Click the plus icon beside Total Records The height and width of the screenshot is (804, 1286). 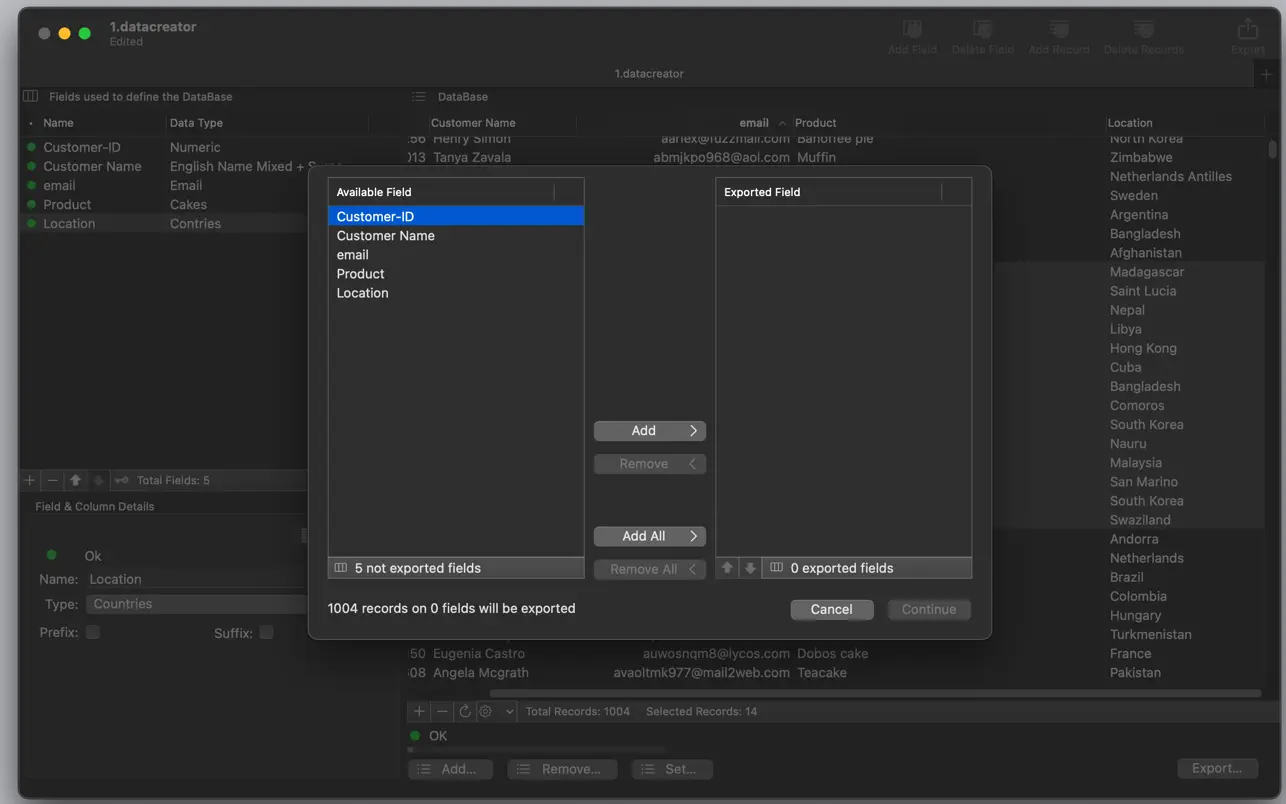[419, 712]
